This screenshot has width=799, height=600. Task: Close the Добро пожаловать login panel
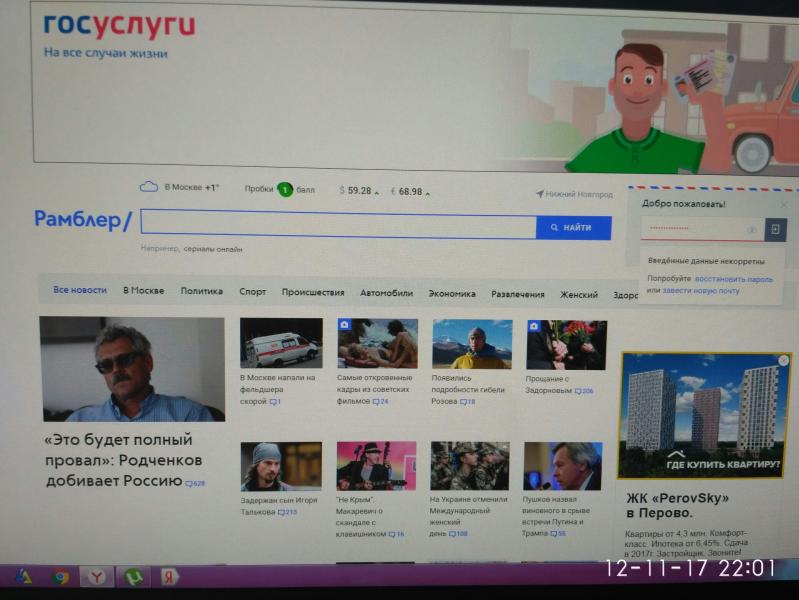(784, 204)
